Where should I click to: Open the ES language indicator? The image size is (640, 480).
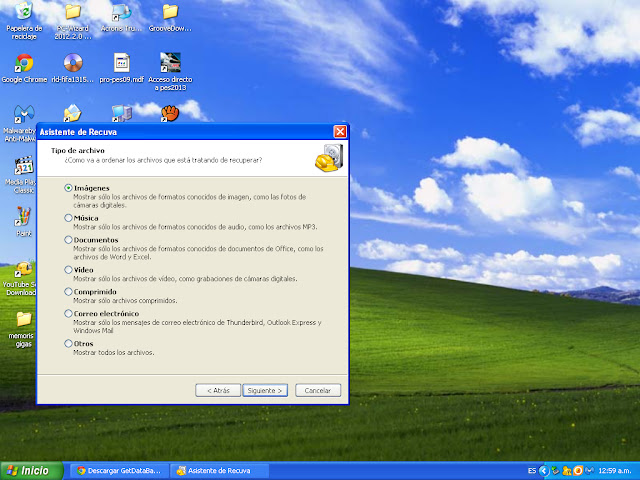[532, 471]
